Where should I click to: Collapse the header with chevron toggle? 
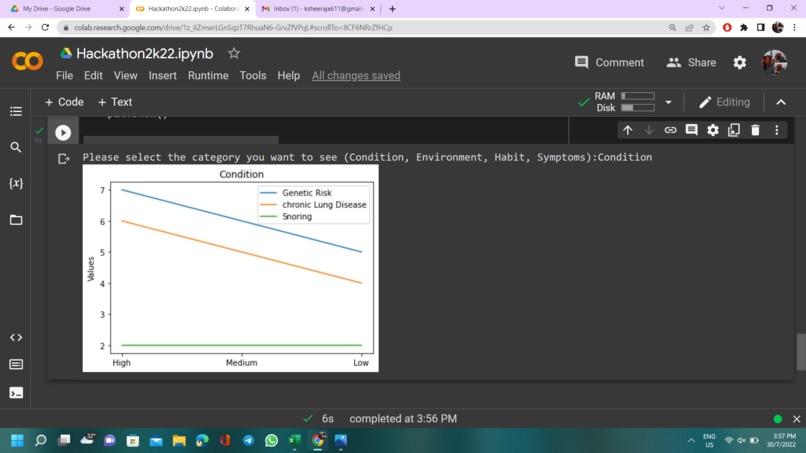pos(781,102)
